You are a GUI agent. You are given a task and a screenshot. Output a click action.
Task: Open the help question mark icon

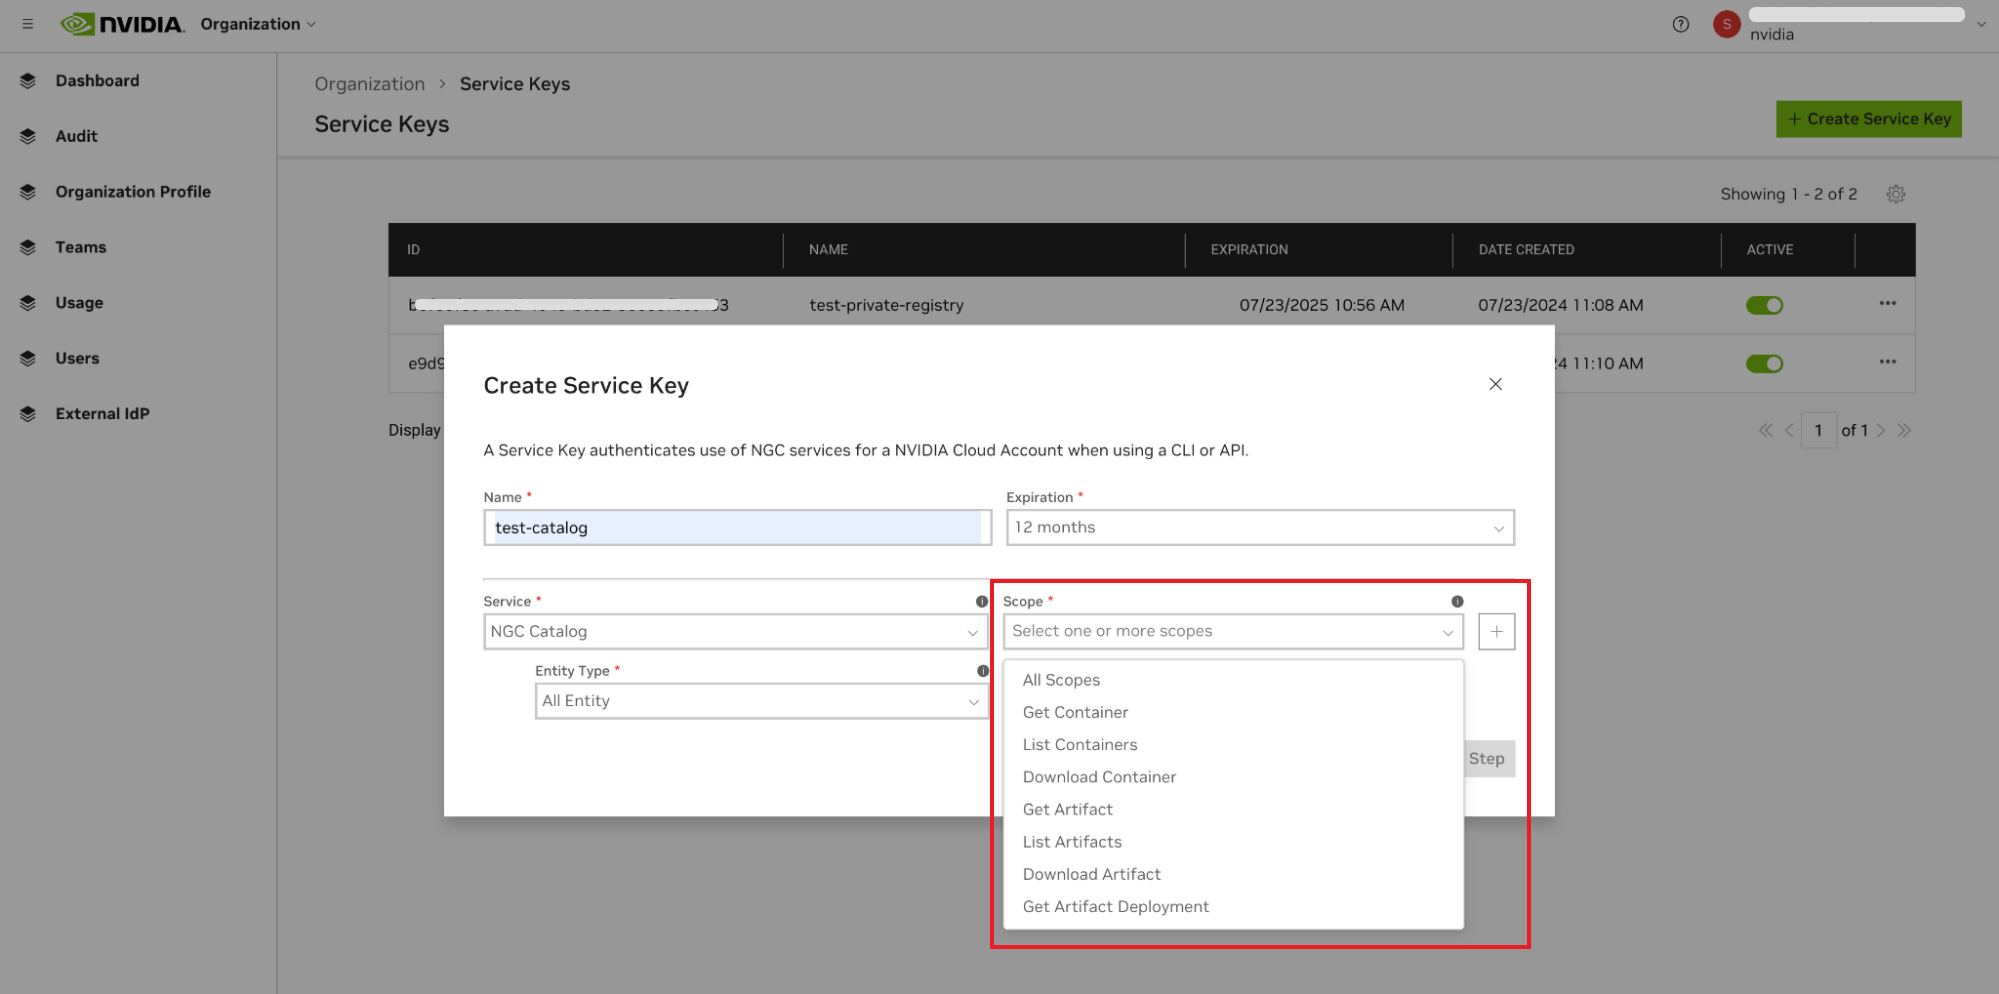1681,24
